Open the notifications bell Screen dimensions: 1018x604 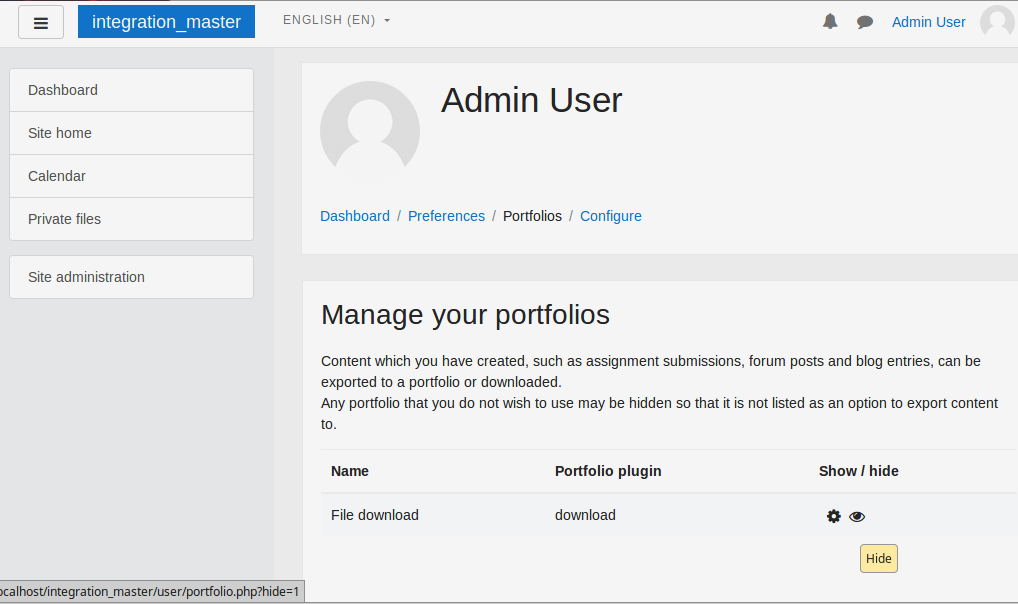tap(830, 21)
